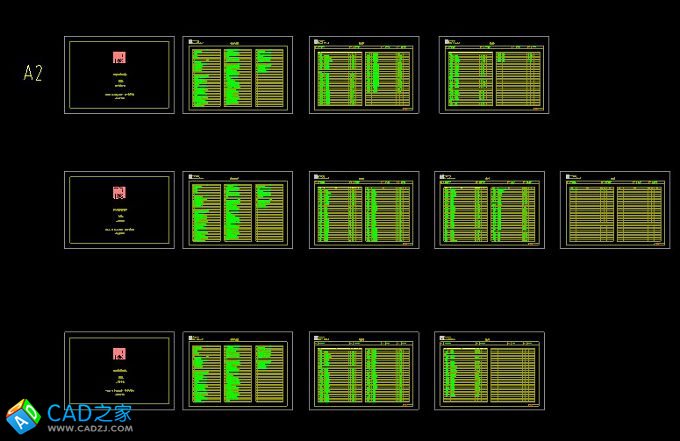Click the second sheet in the middle row
This screenshot has width=680, height=441.
click(x=238, y=209)
